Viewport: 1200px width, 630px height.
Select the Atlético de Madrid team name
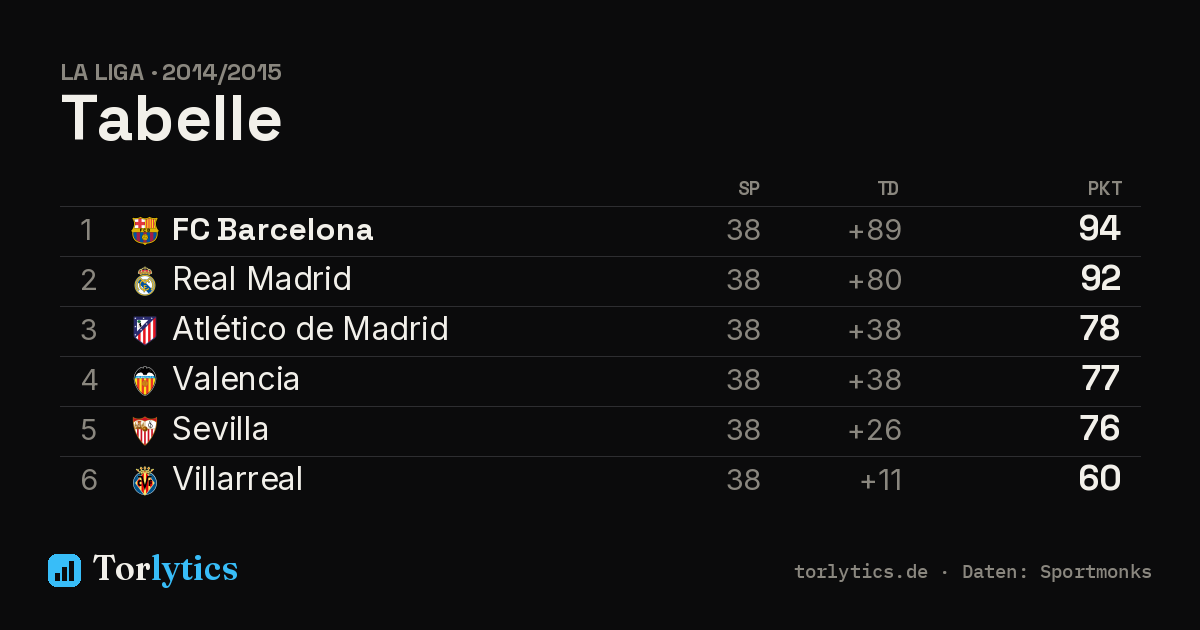point(310,329)
